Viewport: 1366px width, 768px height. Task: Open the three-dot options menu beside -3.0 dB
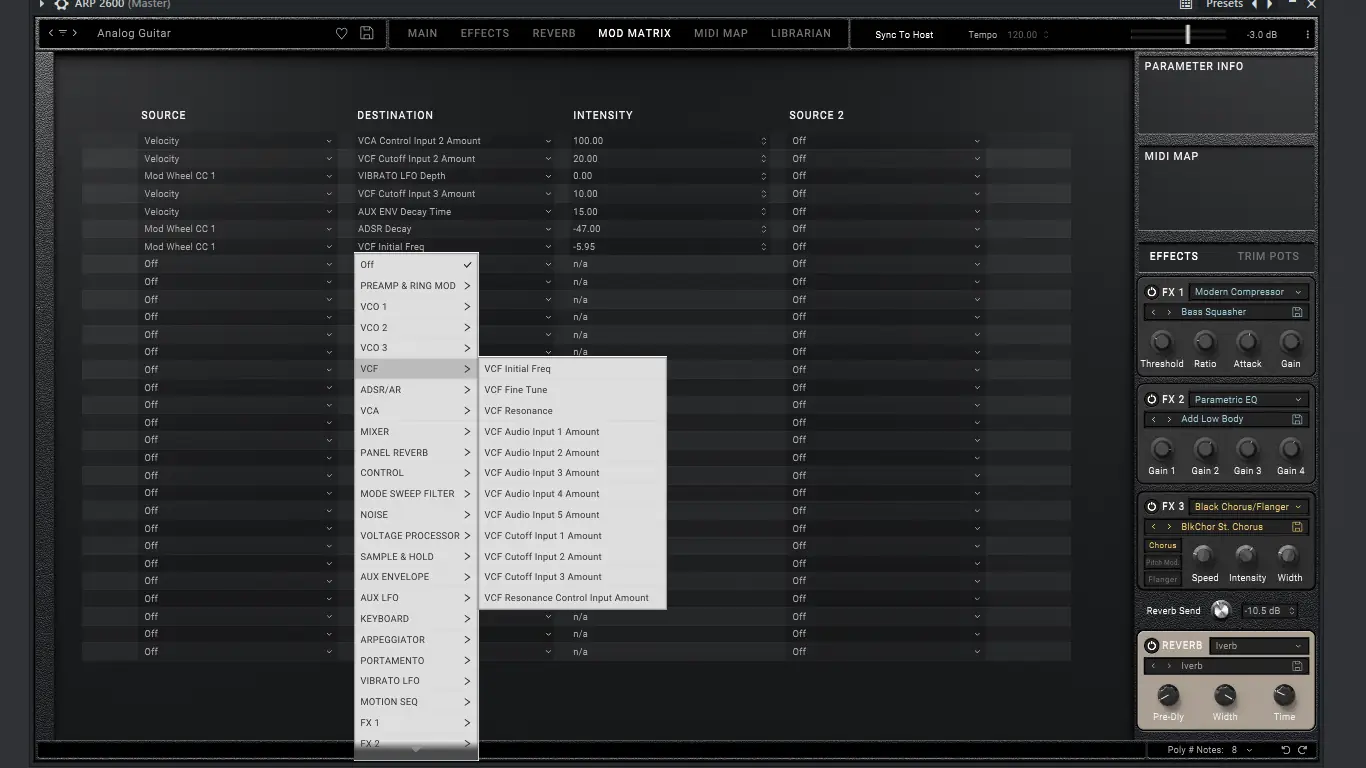pyautogui.click(x=1307, y=34)
